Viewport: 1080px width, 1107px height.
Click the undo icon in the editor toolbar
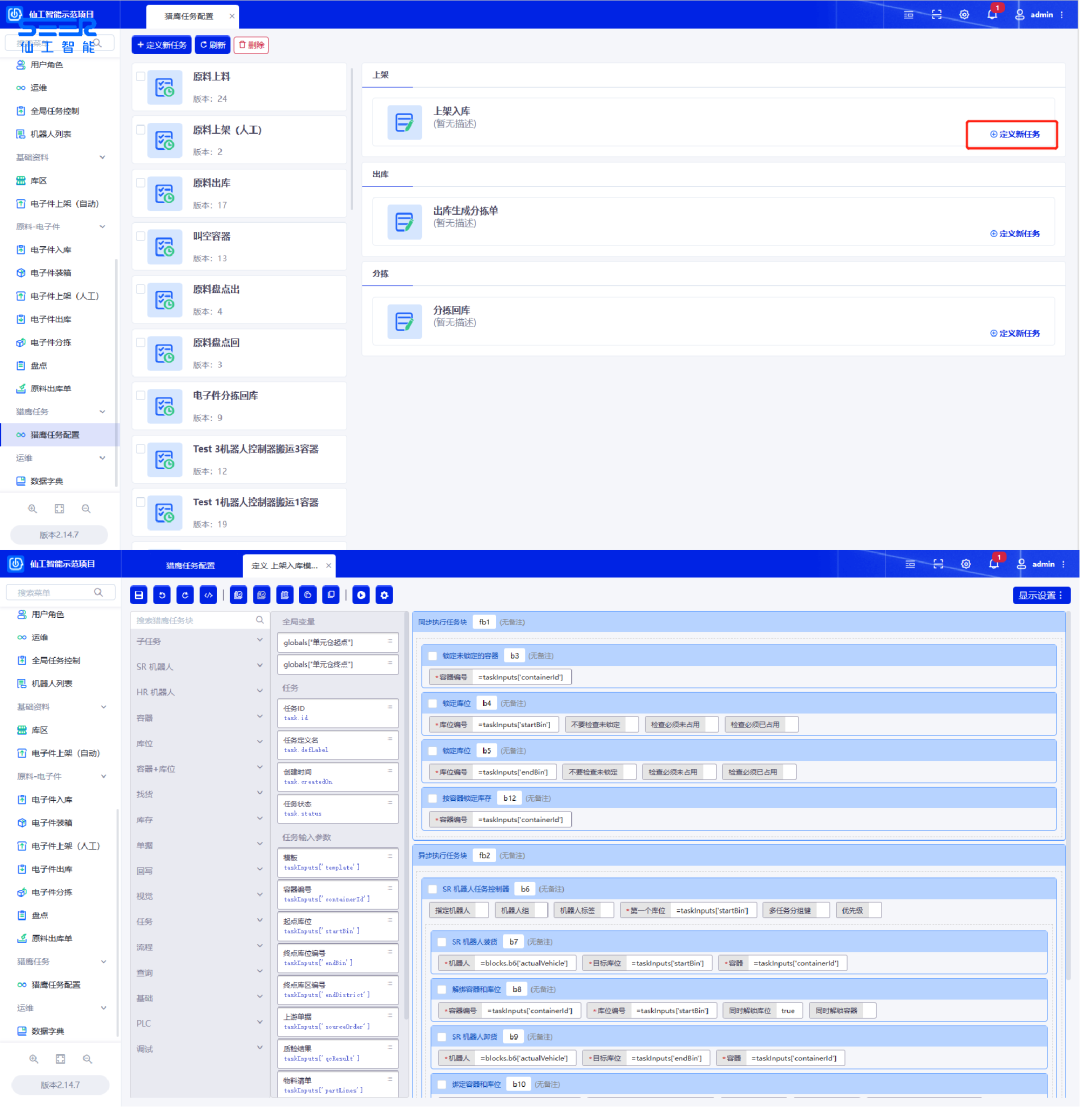coord(162,595)
